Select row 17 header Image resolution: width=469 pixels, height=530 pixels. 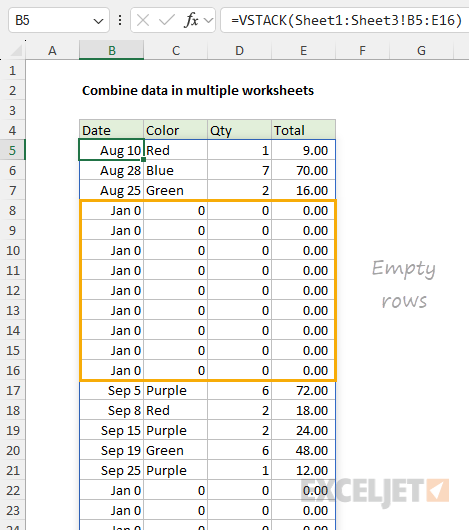tap(13, 390)
